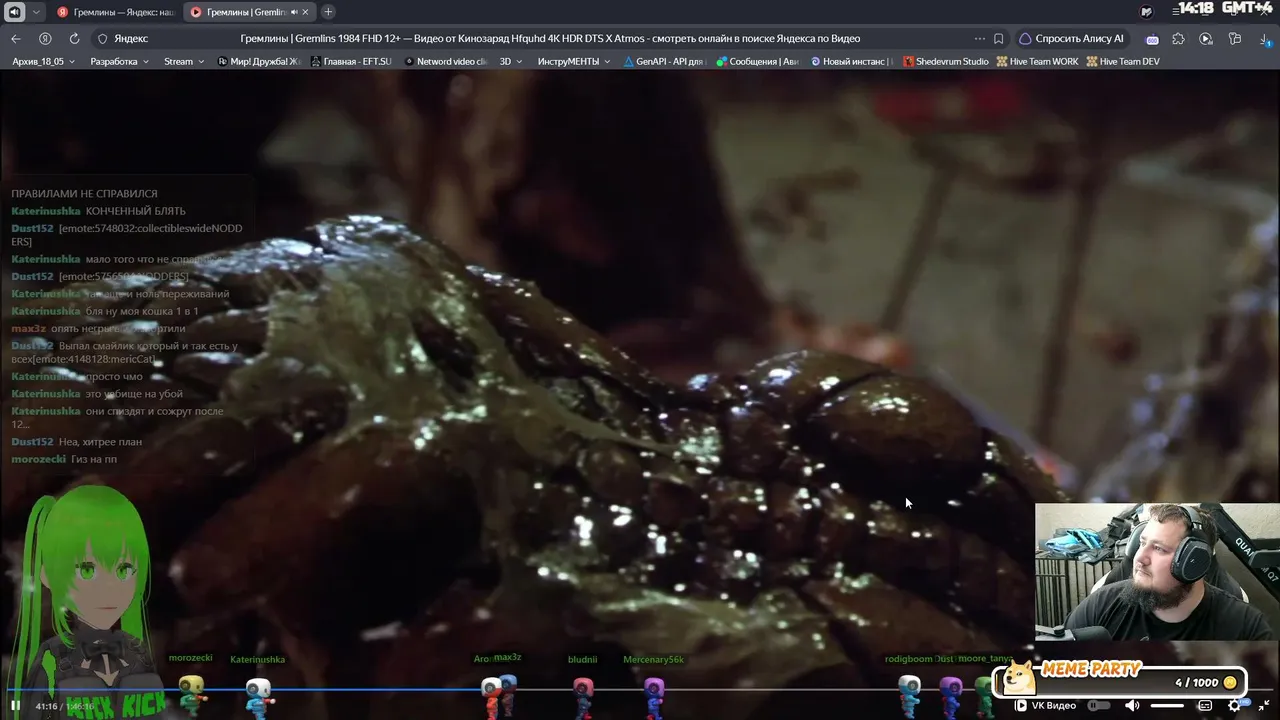Mute the Gremlins tab audio icon
Screen dimensions: 1280x720
pos(294,12)
